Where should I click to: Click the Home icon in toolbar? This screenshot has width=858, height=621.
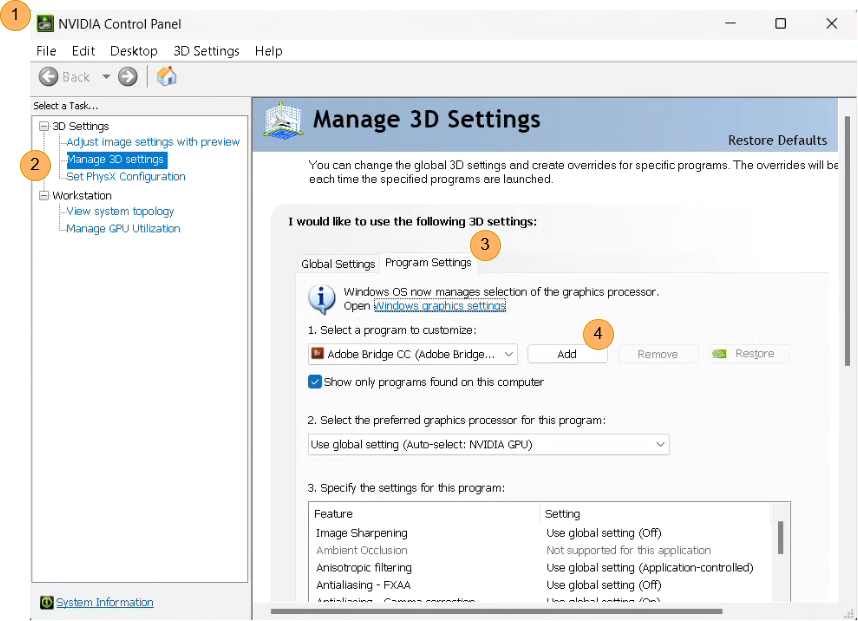tap(167, 77)
